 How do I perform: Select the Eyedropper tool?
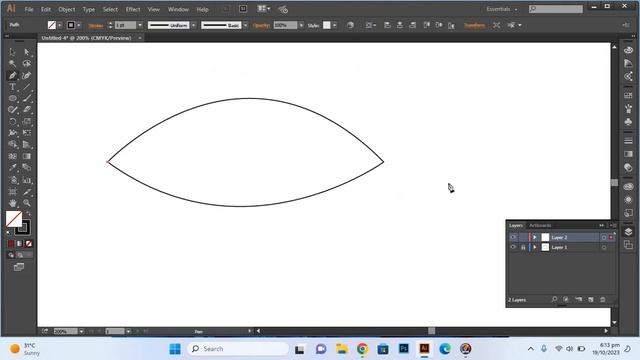point(12,168)
